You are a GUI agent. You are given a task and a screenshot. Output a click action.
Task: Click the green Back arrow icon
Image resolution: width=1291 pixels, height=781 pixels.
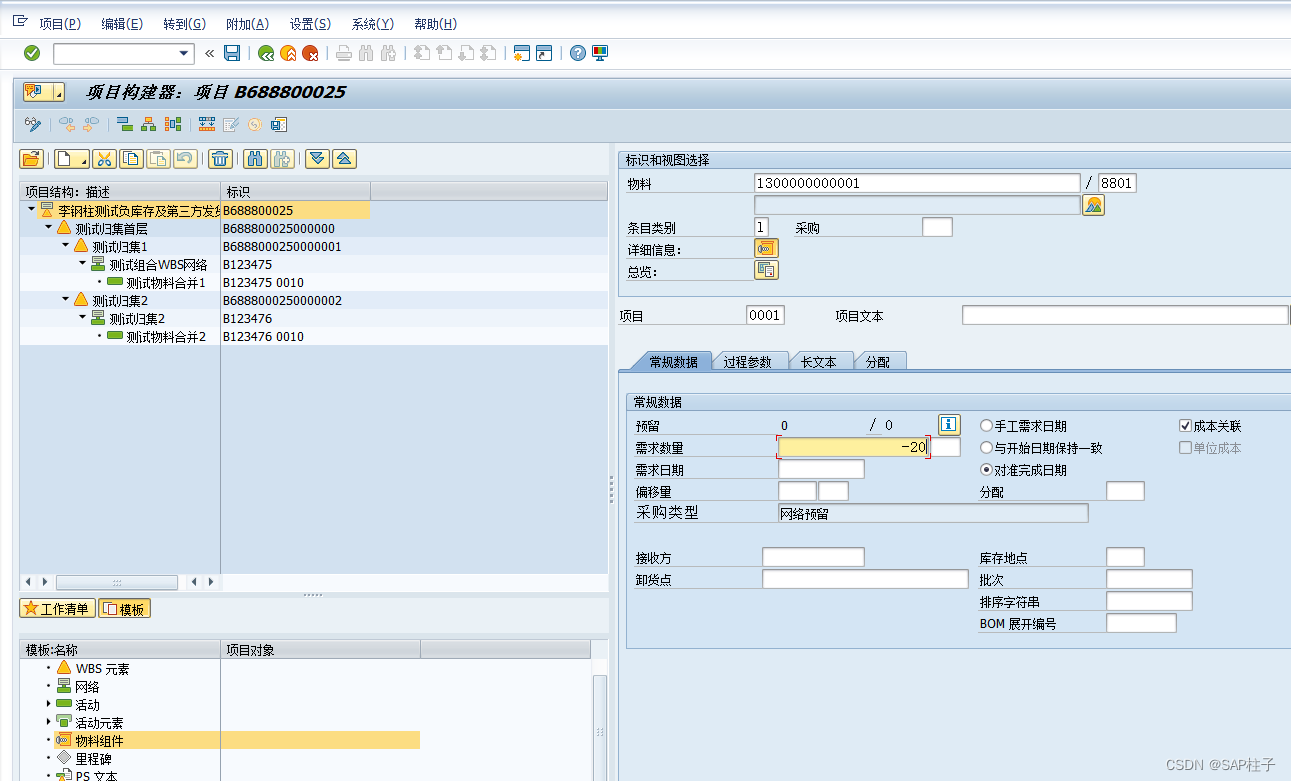pos(265,53)
